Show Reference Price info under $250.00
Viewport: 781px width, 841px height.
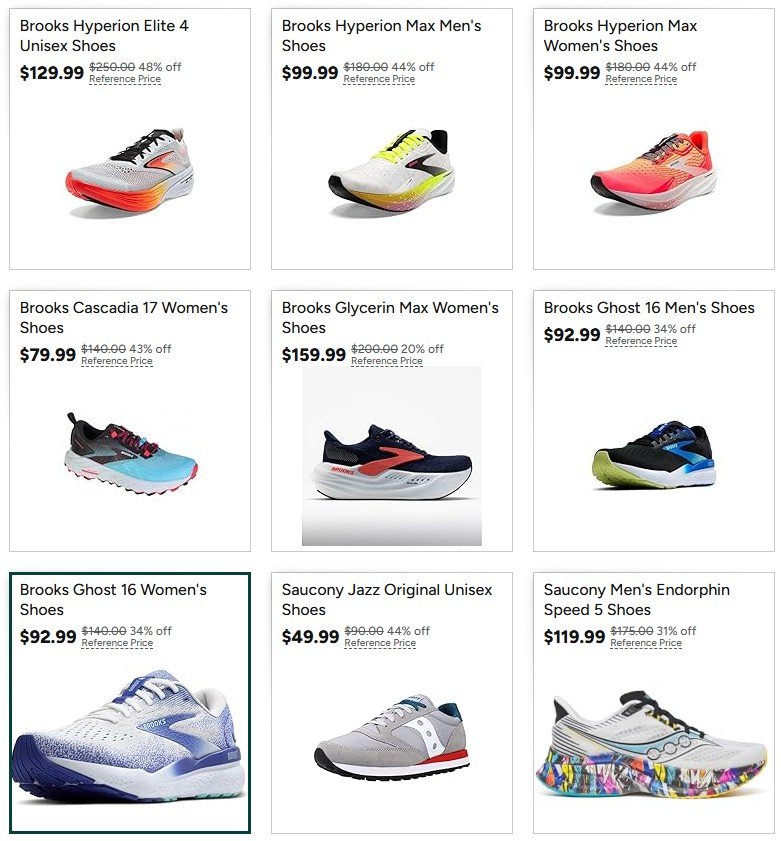point(125,79)
